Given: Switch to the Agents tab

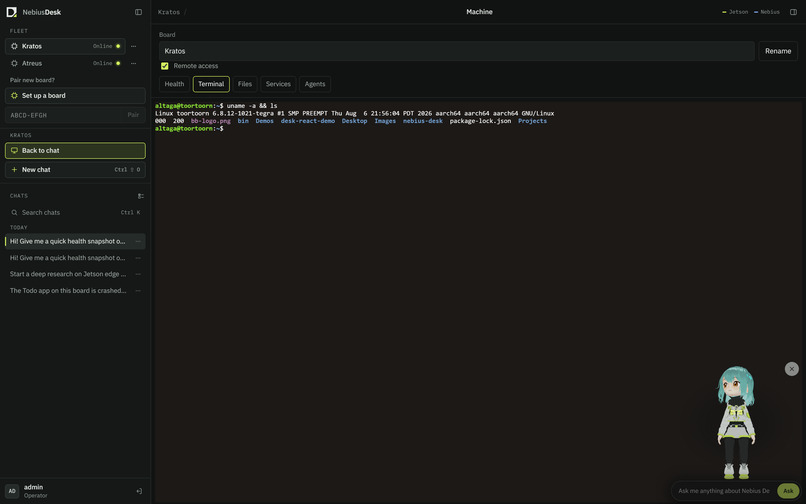Looking at the screenshot, I should [x=315, y=84].
